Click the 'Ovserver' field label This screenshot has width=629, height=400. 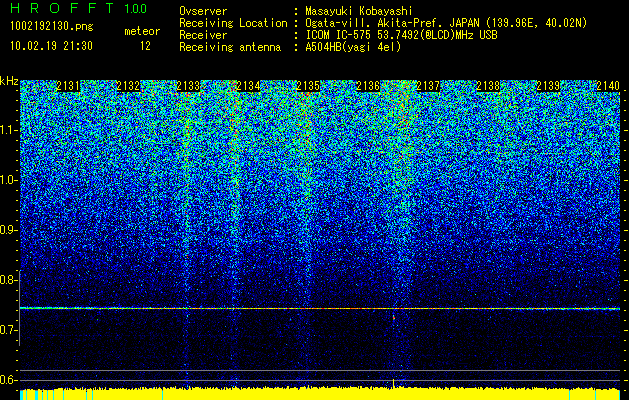point(203,11)
